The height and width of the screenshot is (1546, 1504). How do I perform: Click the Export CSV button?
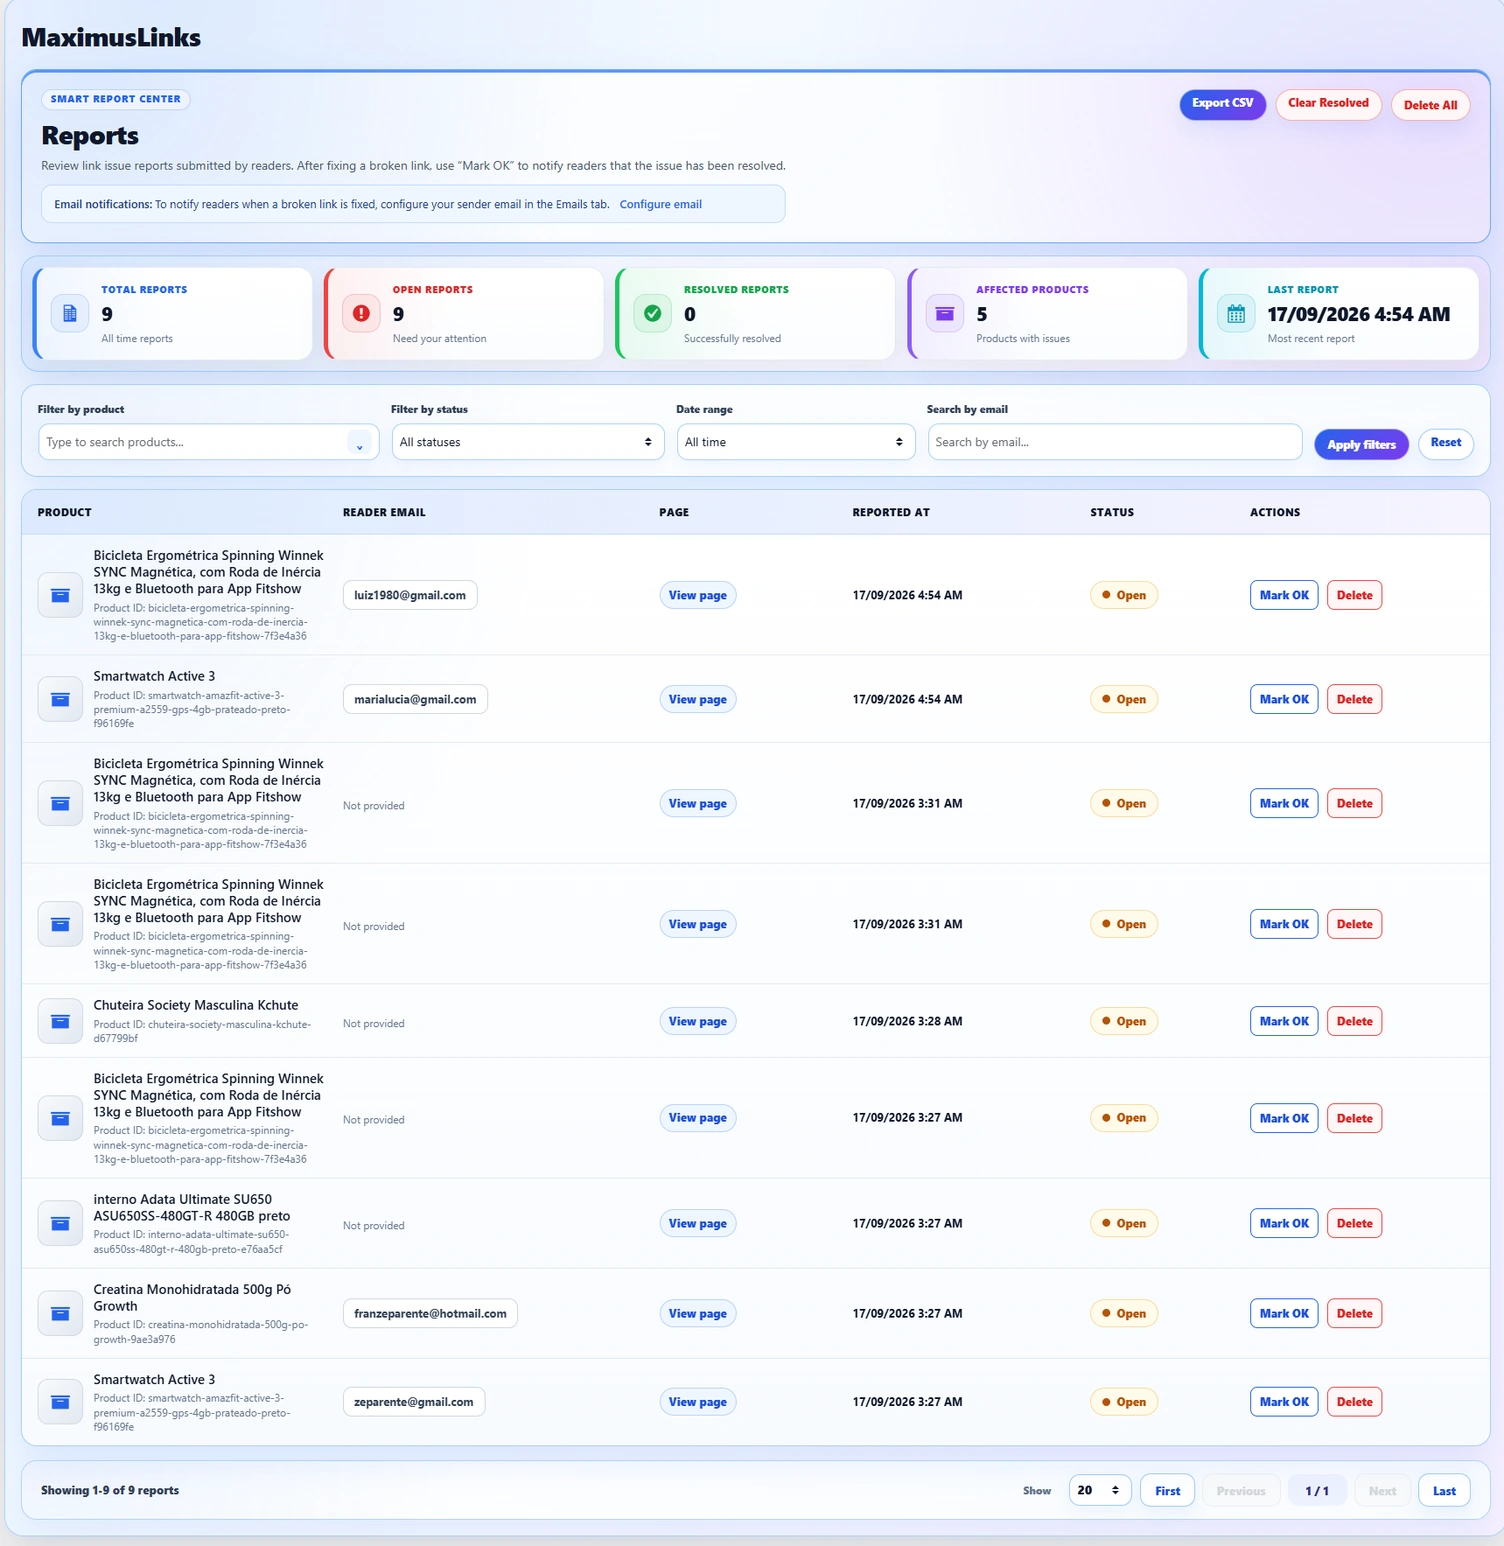tap(1222, 104)
